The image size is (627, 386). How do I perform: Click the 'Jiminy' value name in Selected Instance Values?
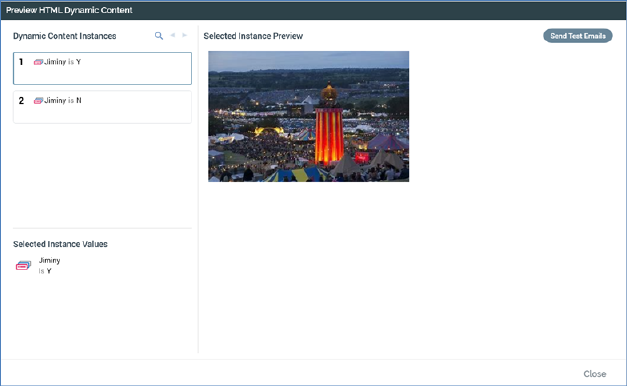pyautogui.click(x=49, y=260)
